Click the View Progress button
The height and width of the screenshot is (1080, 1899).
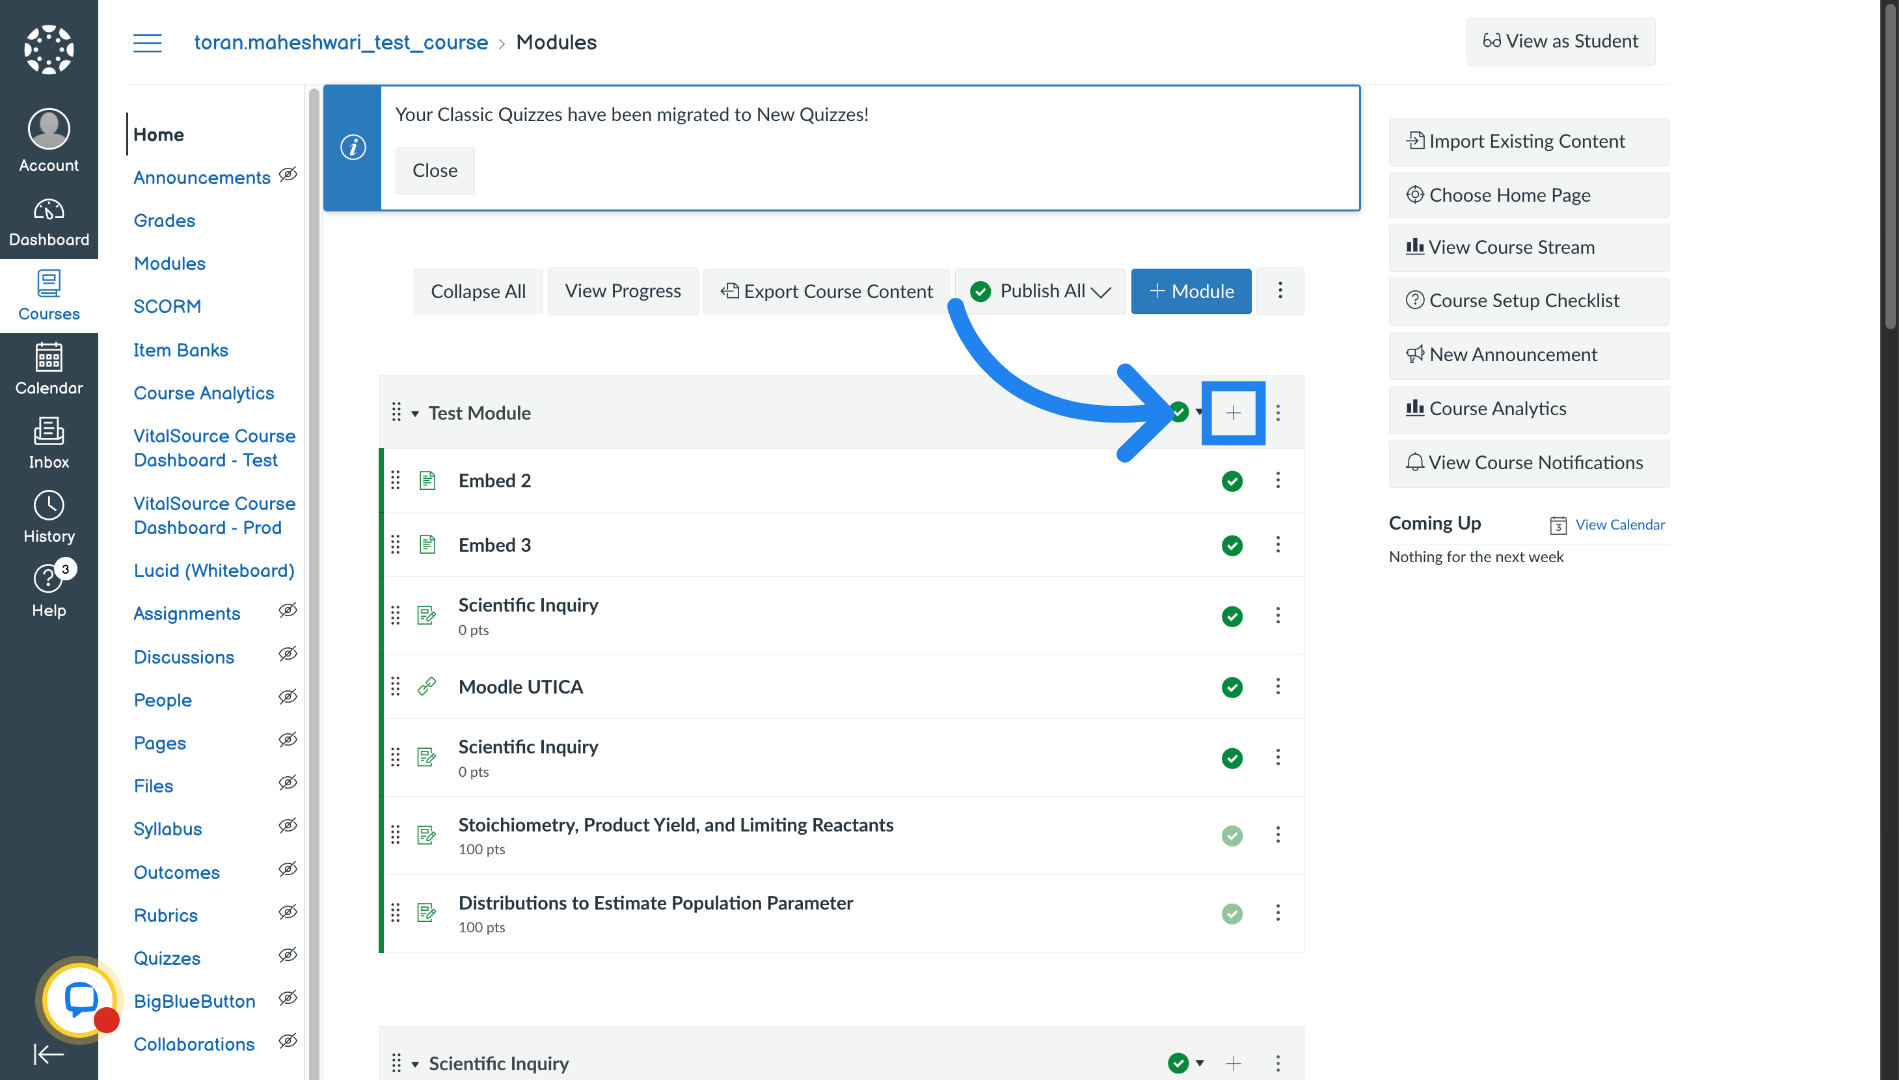click(x=623, y=291)
